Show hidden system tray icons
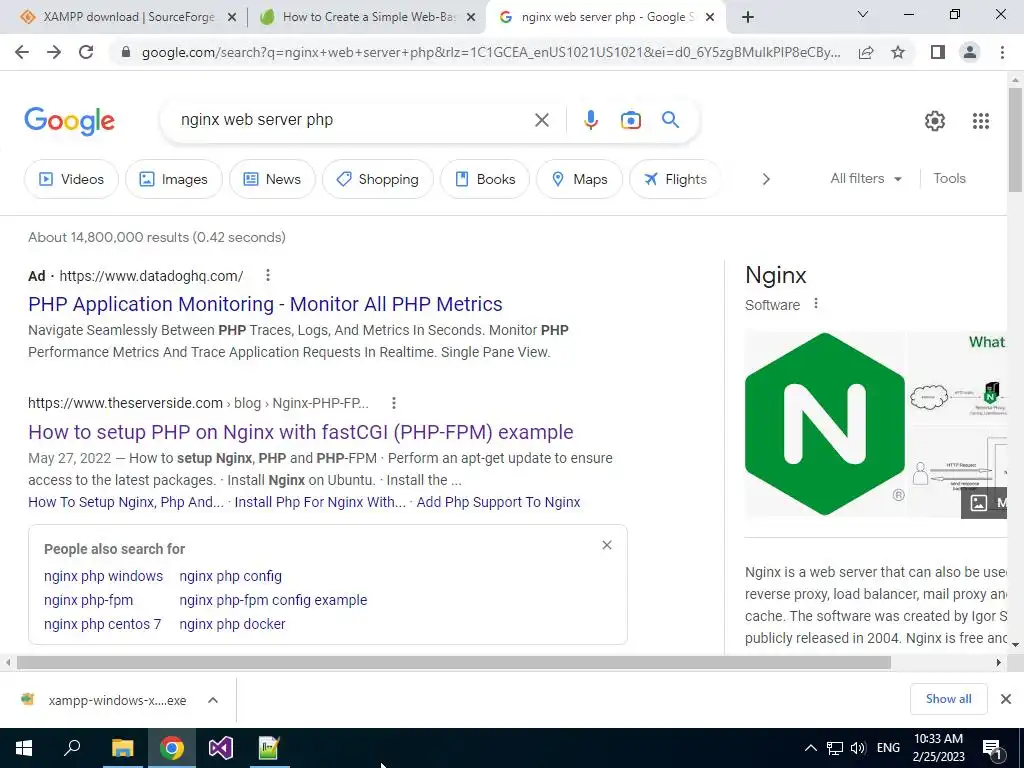Viewport: 1024px width, 768px height. [810, 748]
